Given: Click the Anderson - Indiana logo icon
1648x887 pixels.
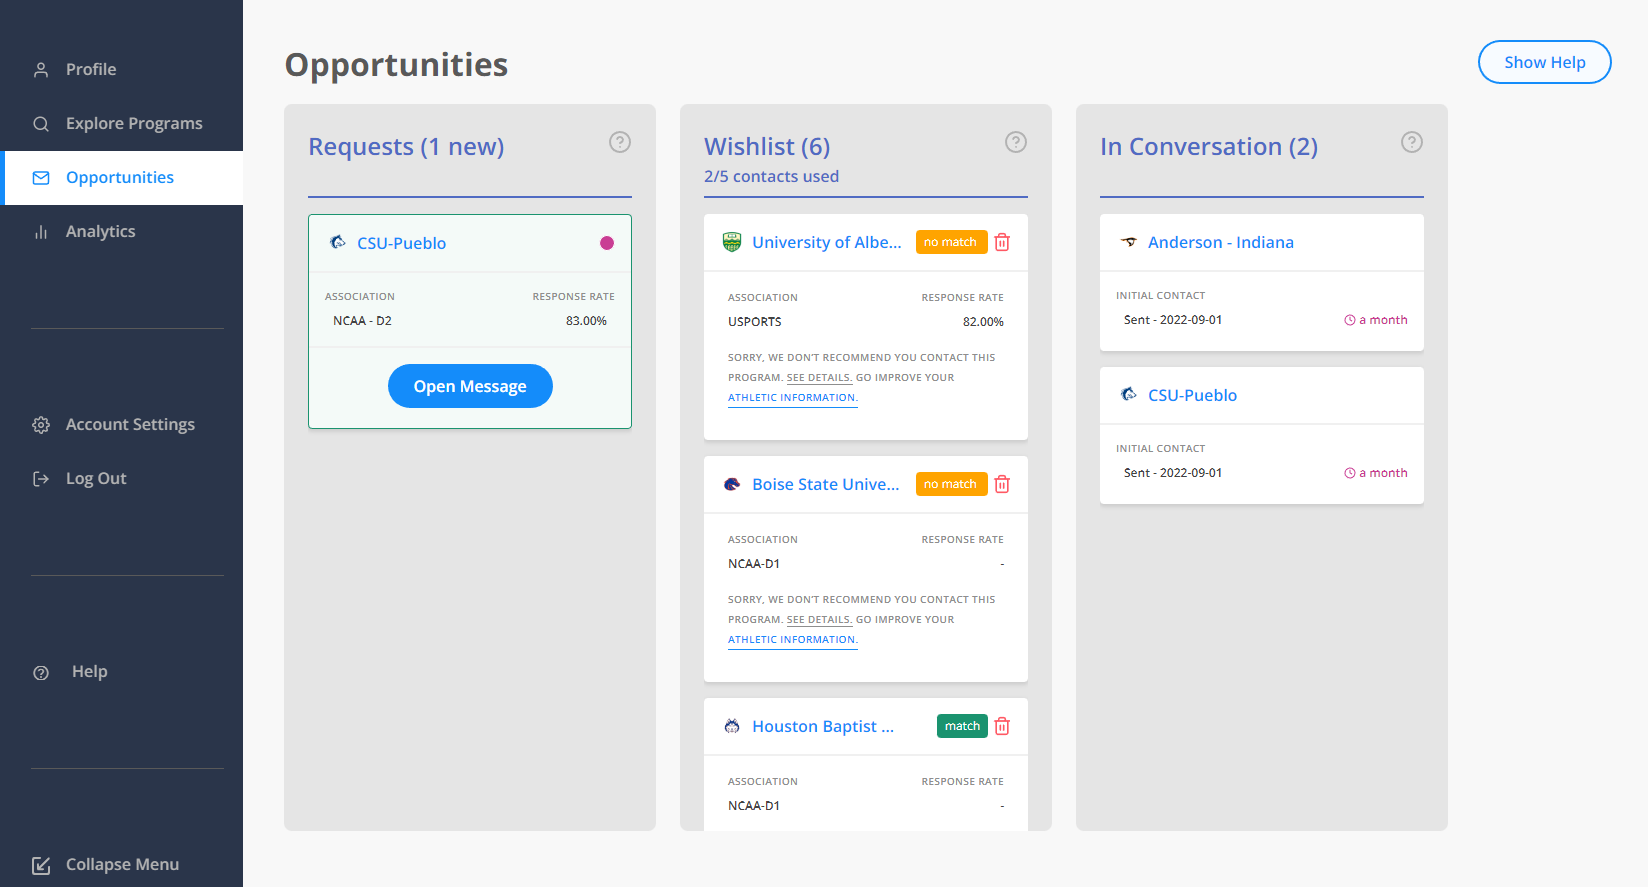Looking at the screenshot, I should pyautogui.click(x=1129, y=242).
